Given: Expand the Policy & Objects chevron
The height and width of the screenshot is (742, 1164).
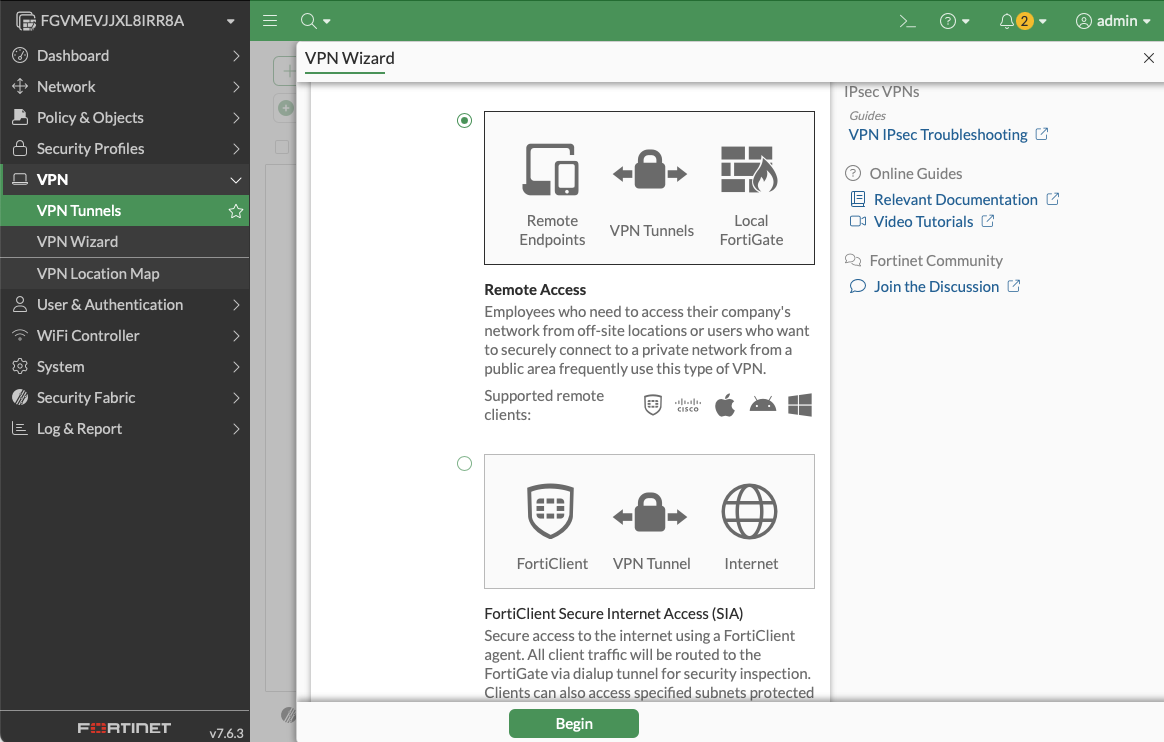Looking at the screenshot, I should click(236, 117).
